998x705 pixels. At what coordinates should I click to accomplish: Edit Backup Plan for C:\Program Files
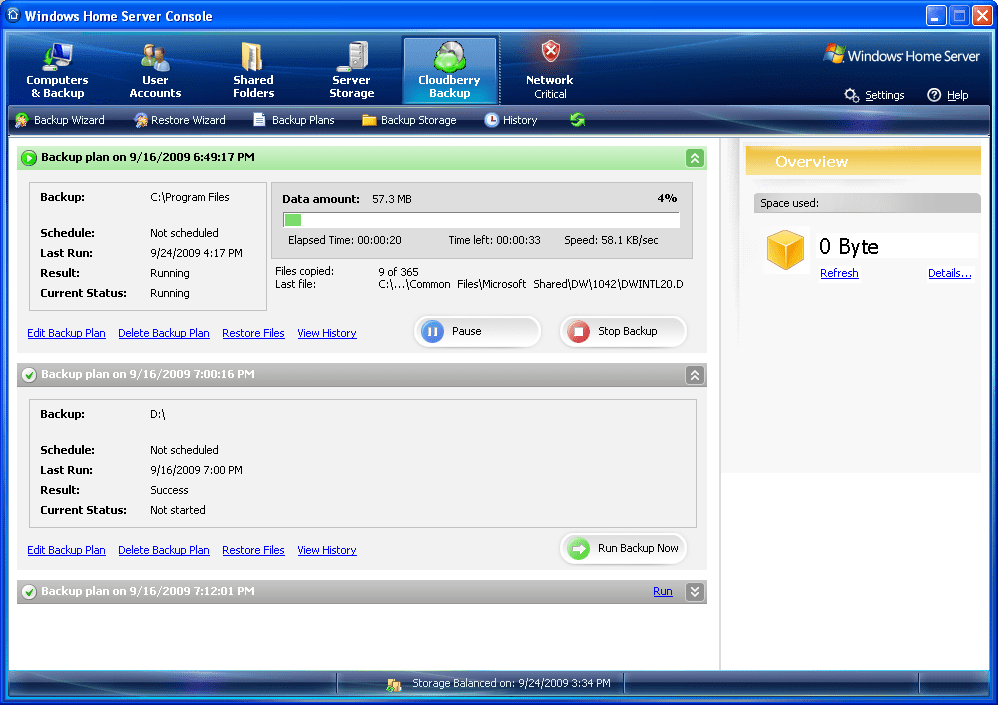[x=66, y=333]
